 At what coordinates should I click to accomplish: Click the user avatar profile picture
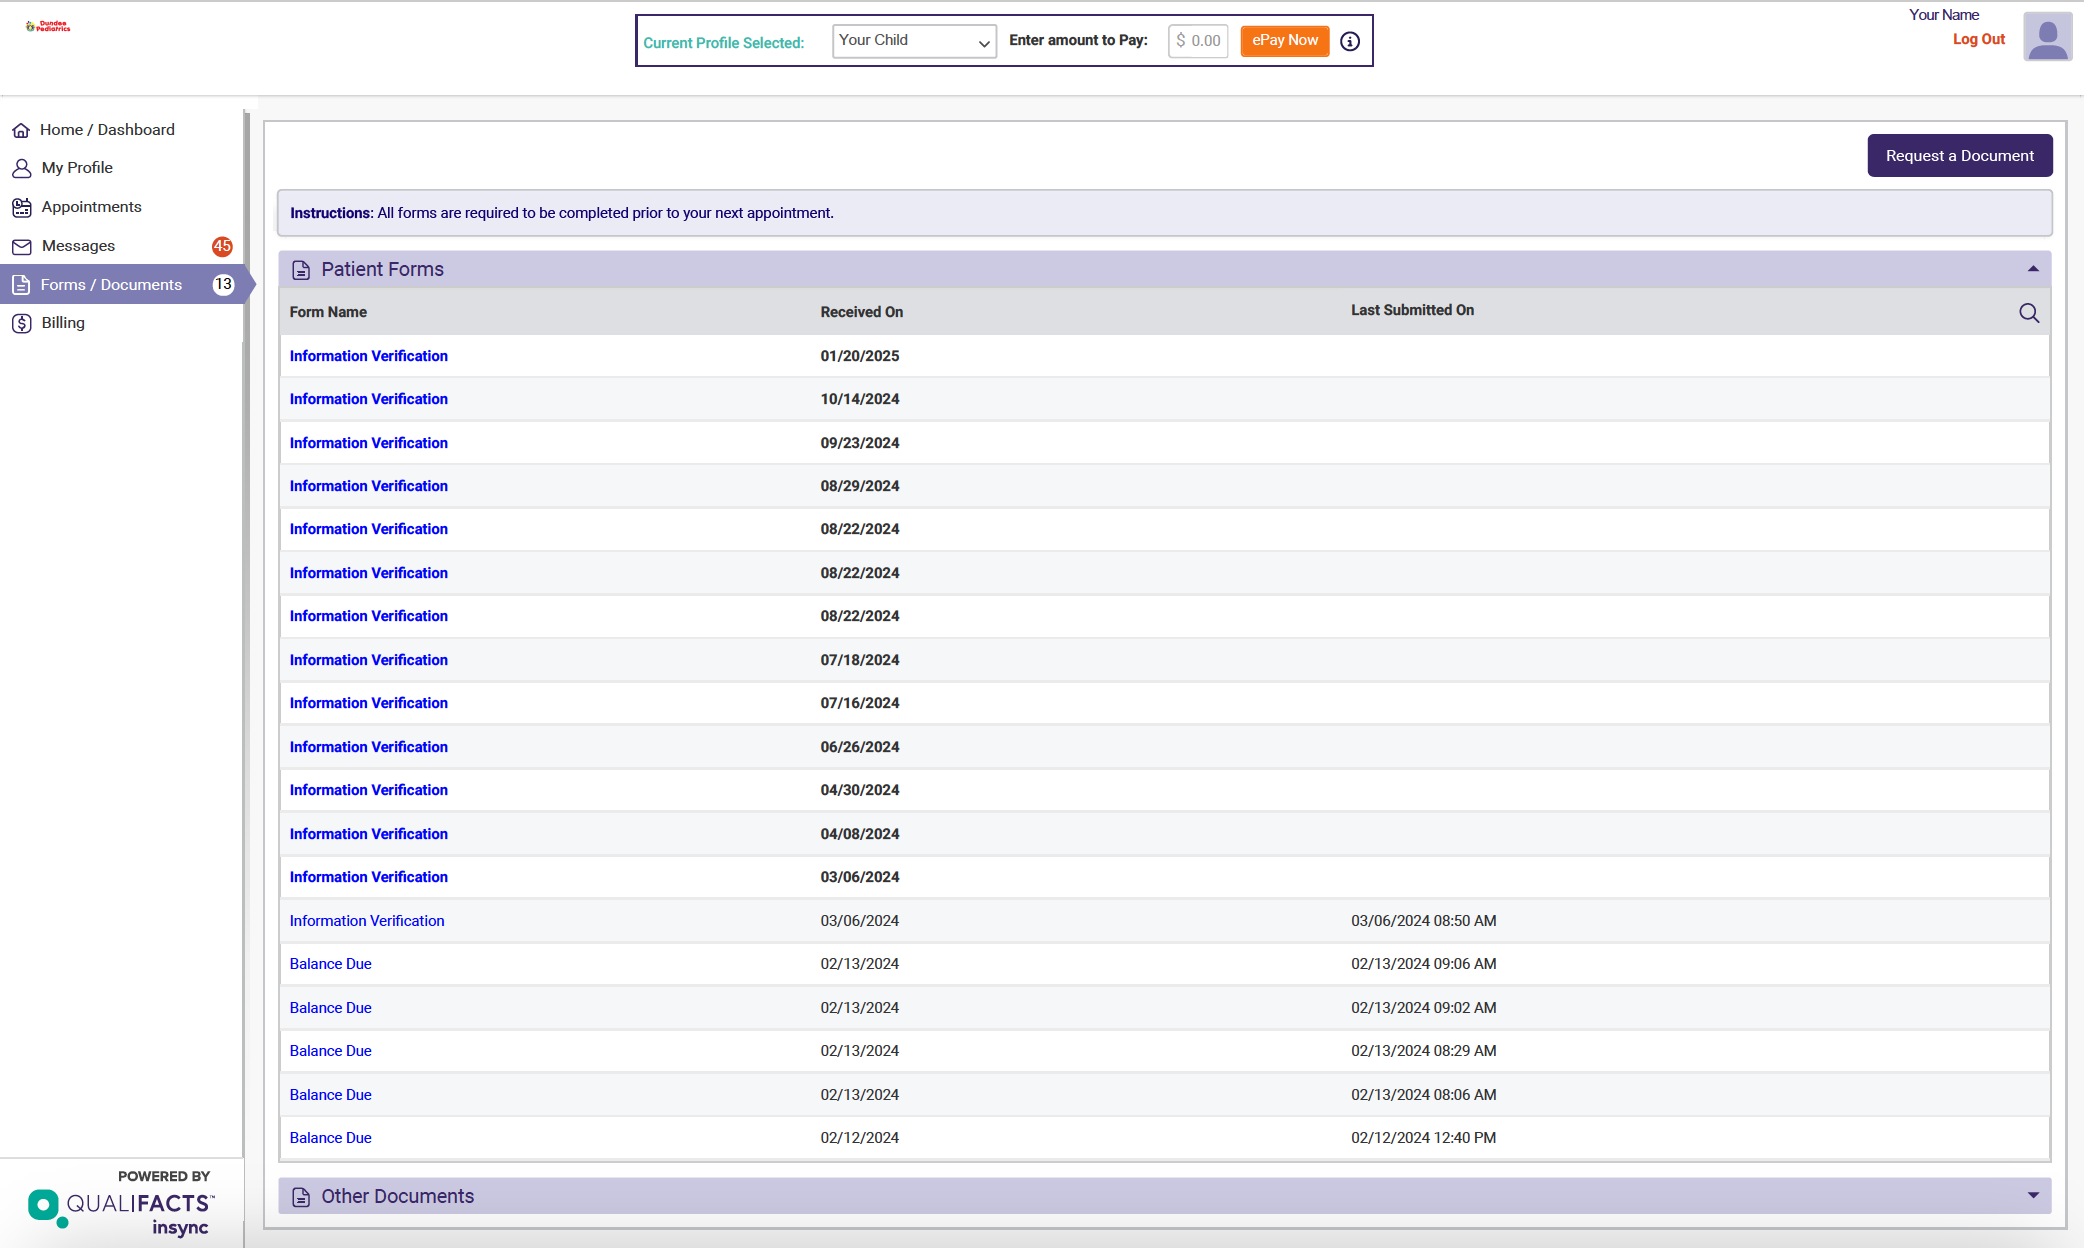[x=2047, y=37]
